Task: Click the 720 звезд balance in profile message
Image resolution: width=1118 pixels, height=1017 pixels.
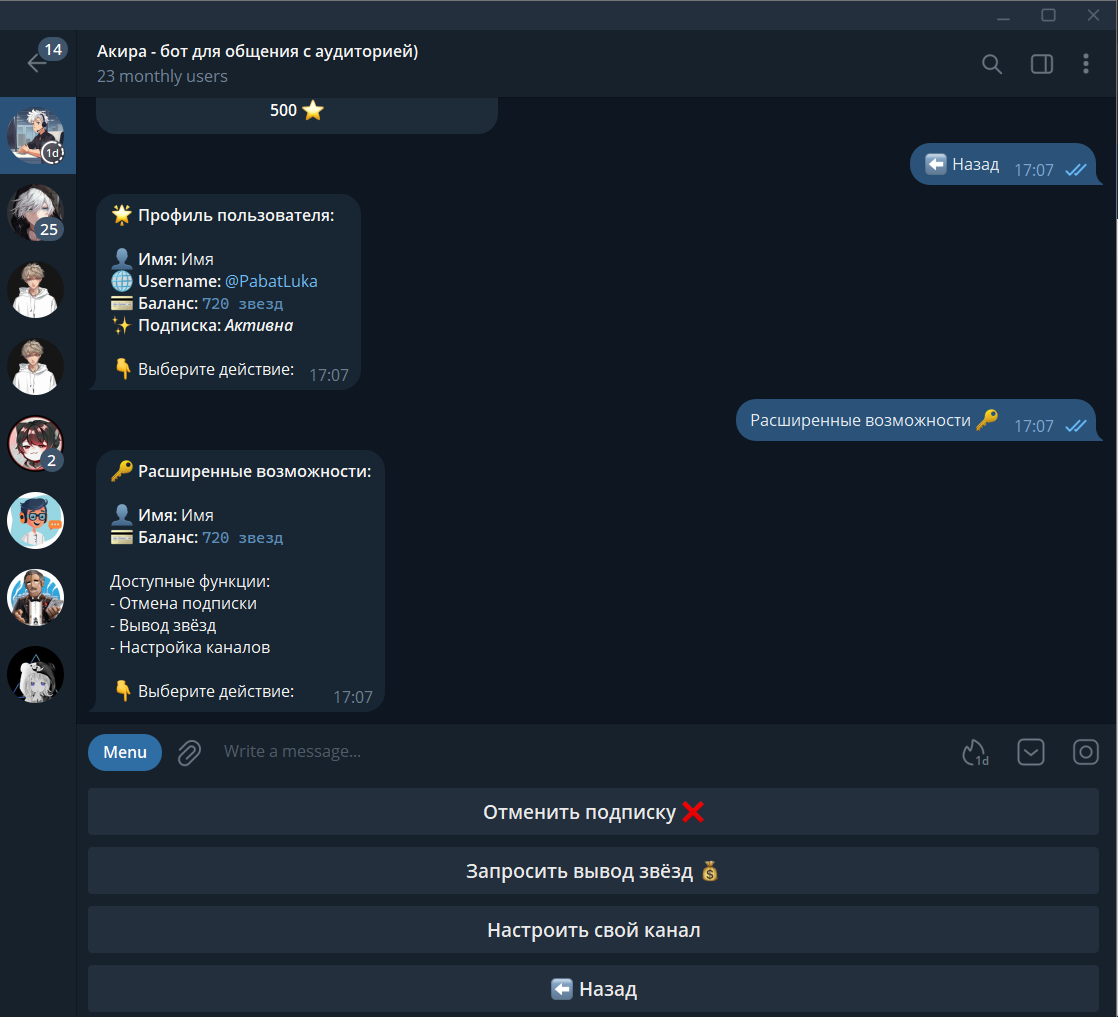Action: pos(242,304)
